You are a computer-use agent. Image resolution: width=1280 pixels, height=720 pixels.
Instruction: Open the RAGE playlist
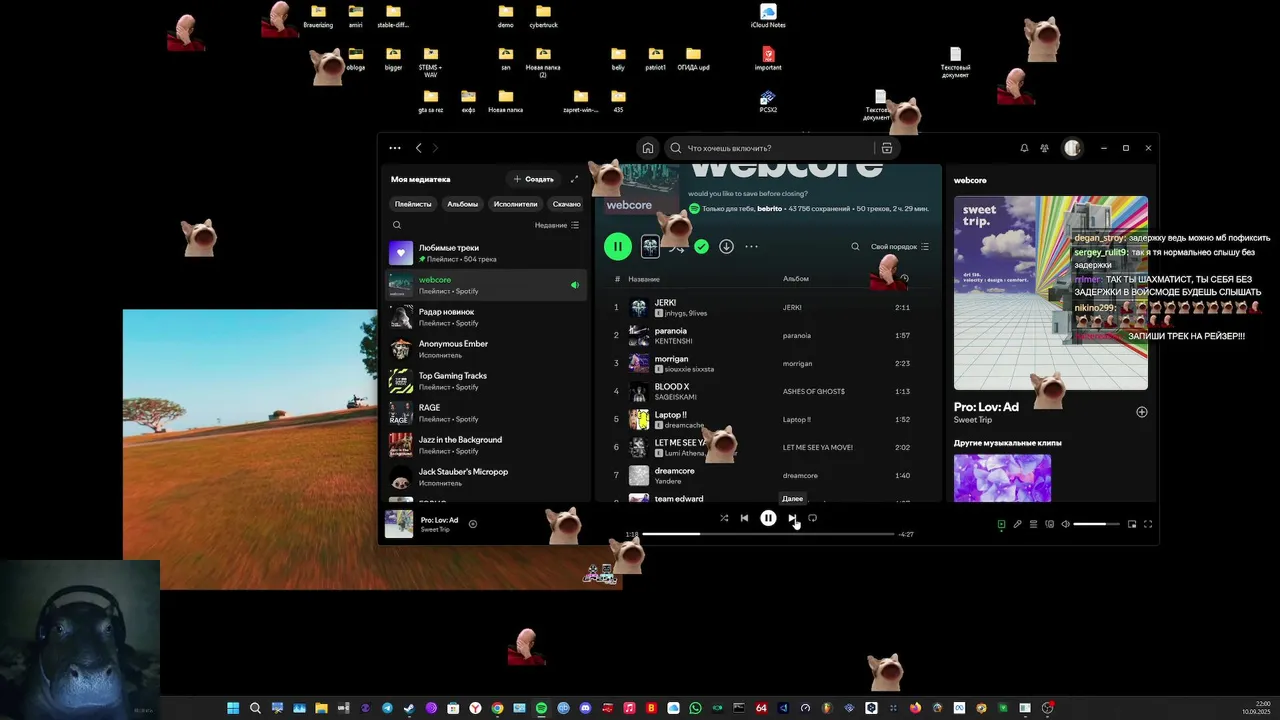tap(487, 413)
